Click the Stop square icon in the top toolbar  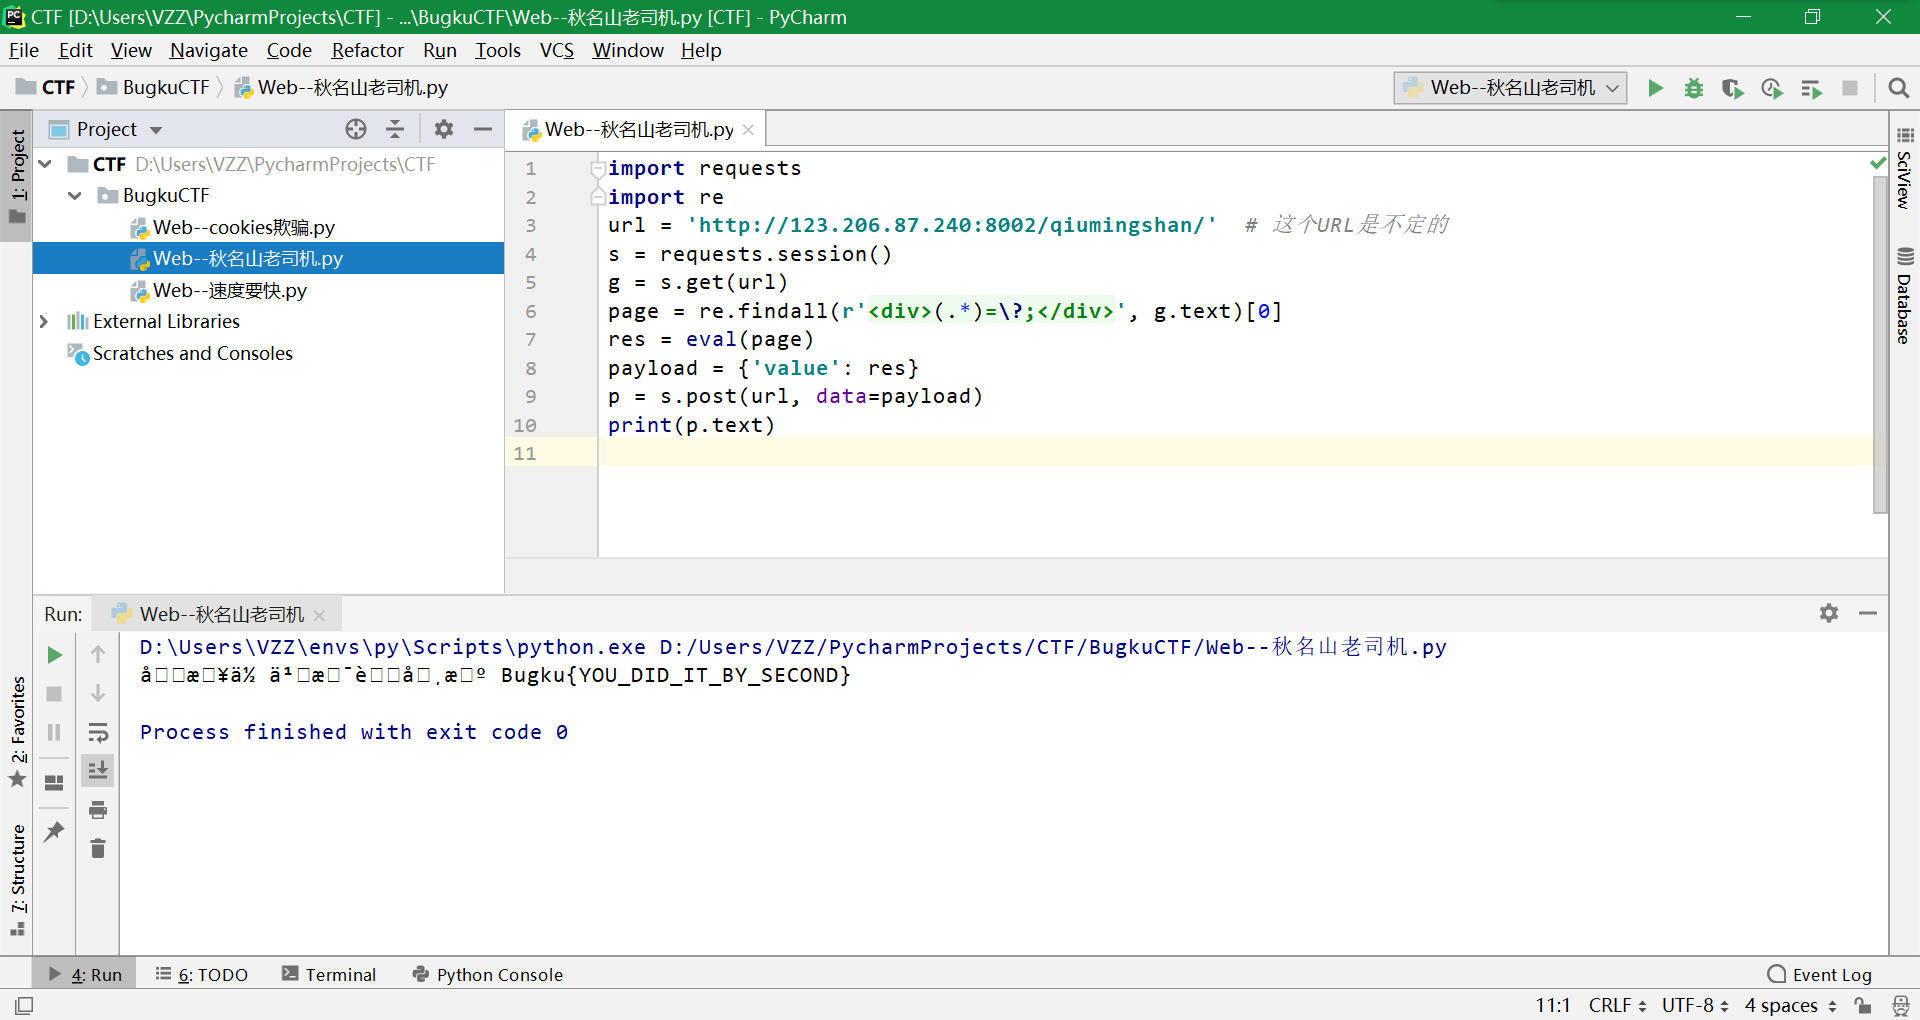(1850, 88)
